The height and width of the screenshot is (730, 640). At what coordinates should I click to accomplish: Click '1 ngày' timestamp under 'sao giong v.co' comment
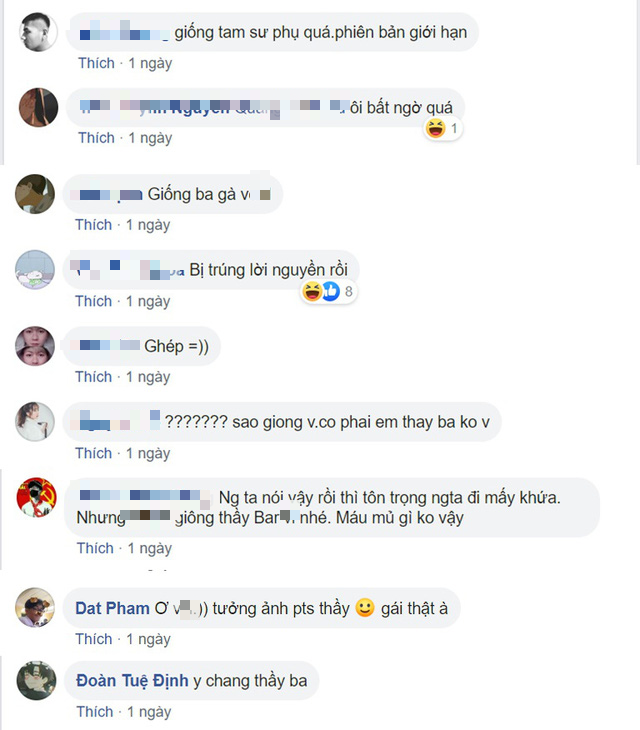tap(148, 453)
